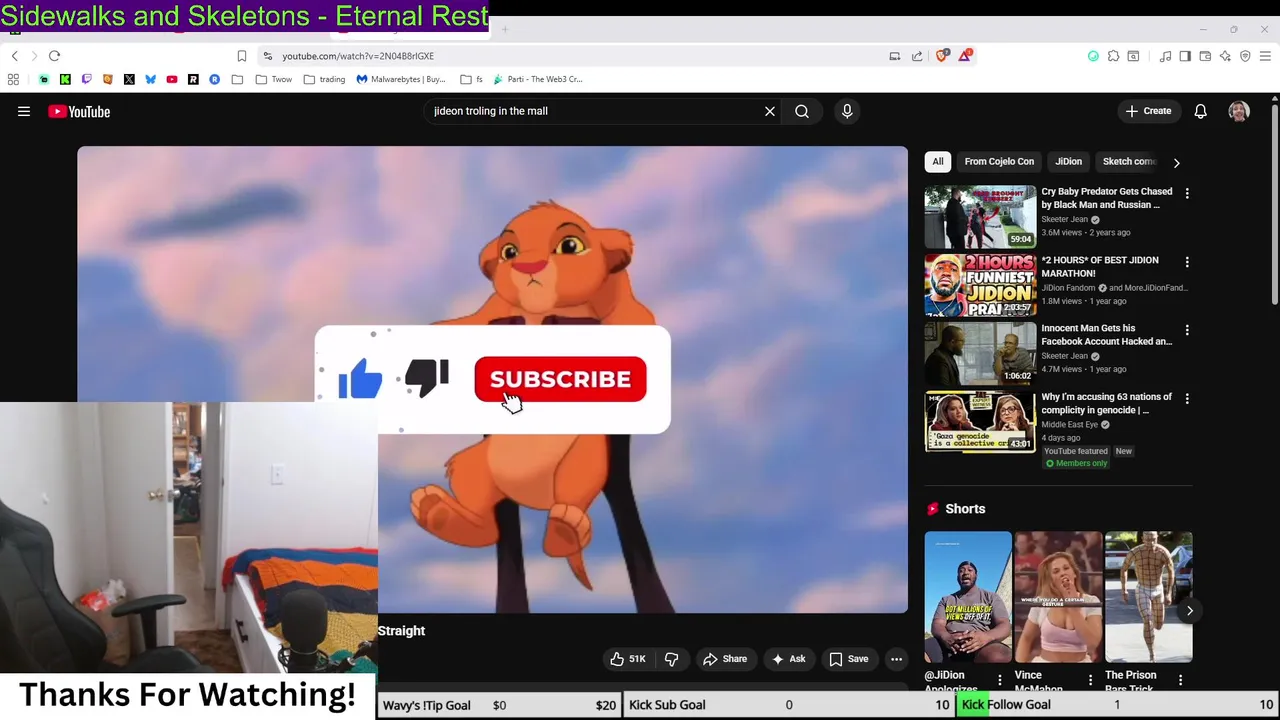Open options for Innocent Man video

click(x=1187, y=330)
